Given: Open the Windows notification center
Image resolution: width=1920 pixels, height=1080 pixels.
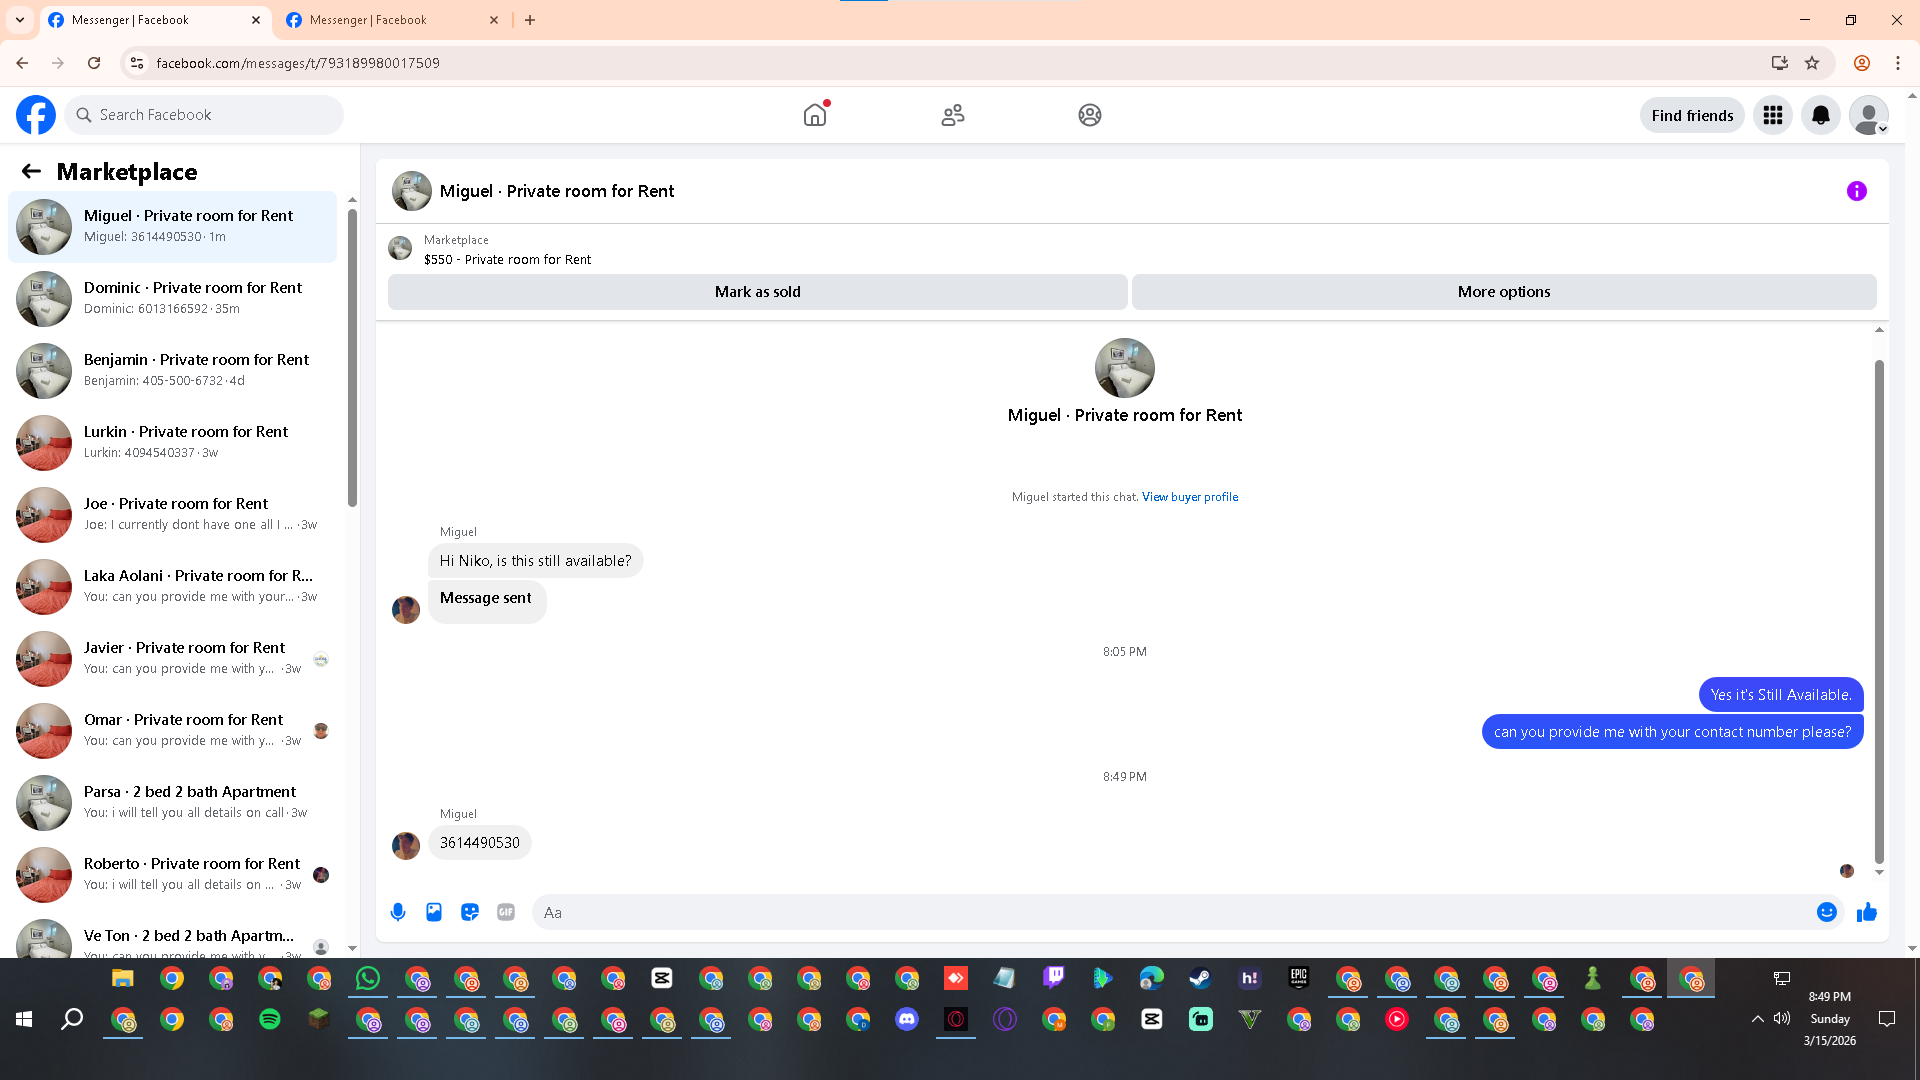Looking at the screenshot, I should [x=1887, y=1019].
